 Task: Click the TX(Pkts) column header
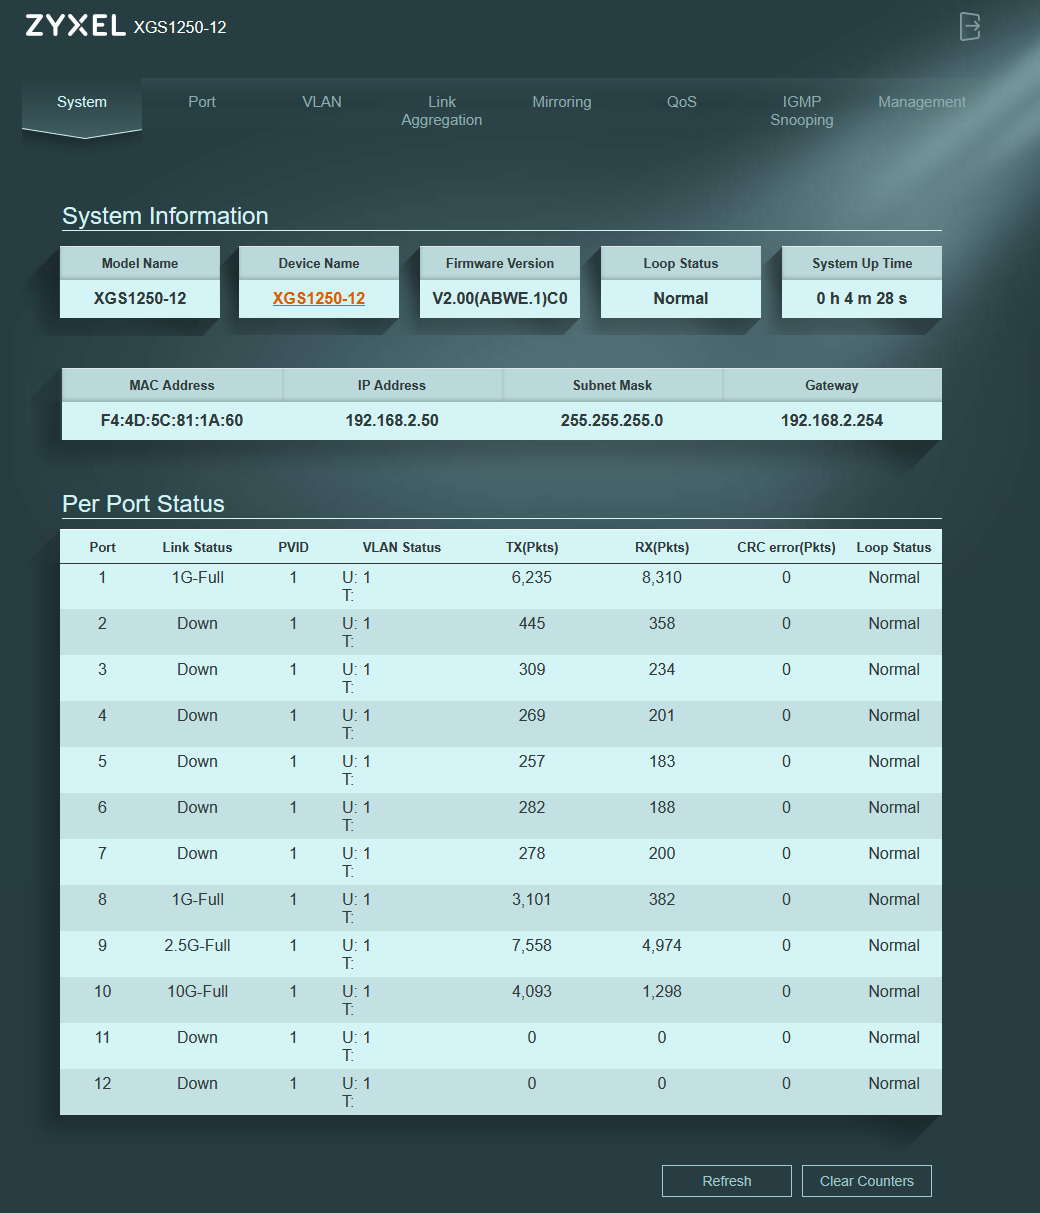click(532, 547)
